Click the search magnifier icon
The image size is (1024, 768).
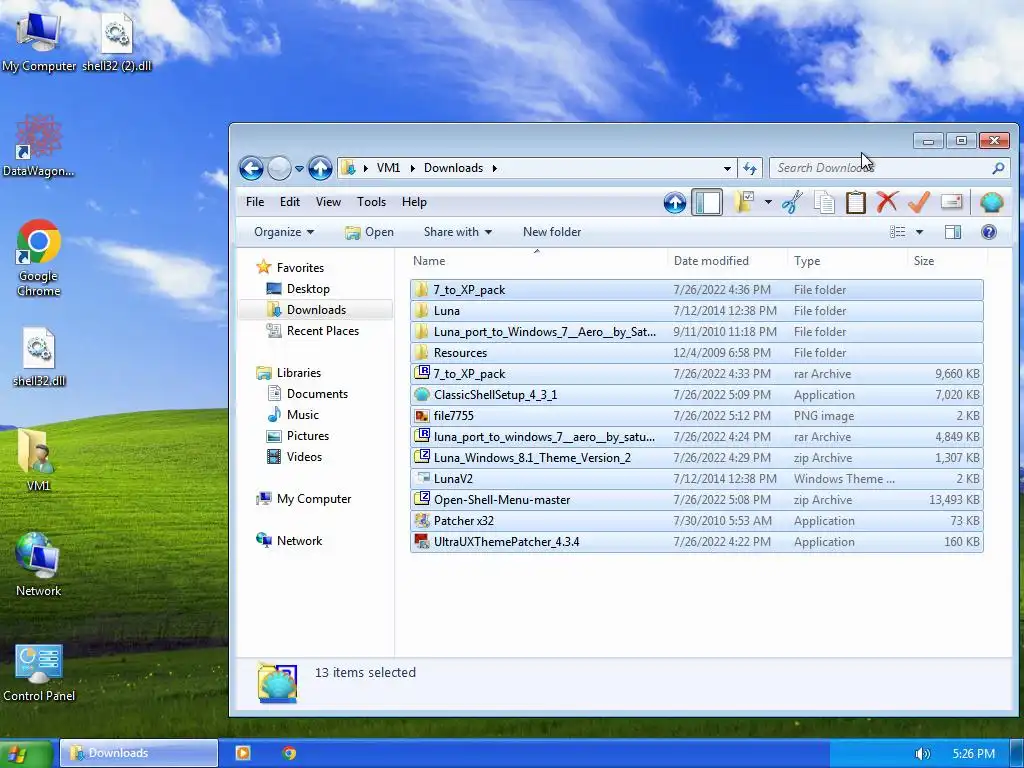(x=998, y=168)
